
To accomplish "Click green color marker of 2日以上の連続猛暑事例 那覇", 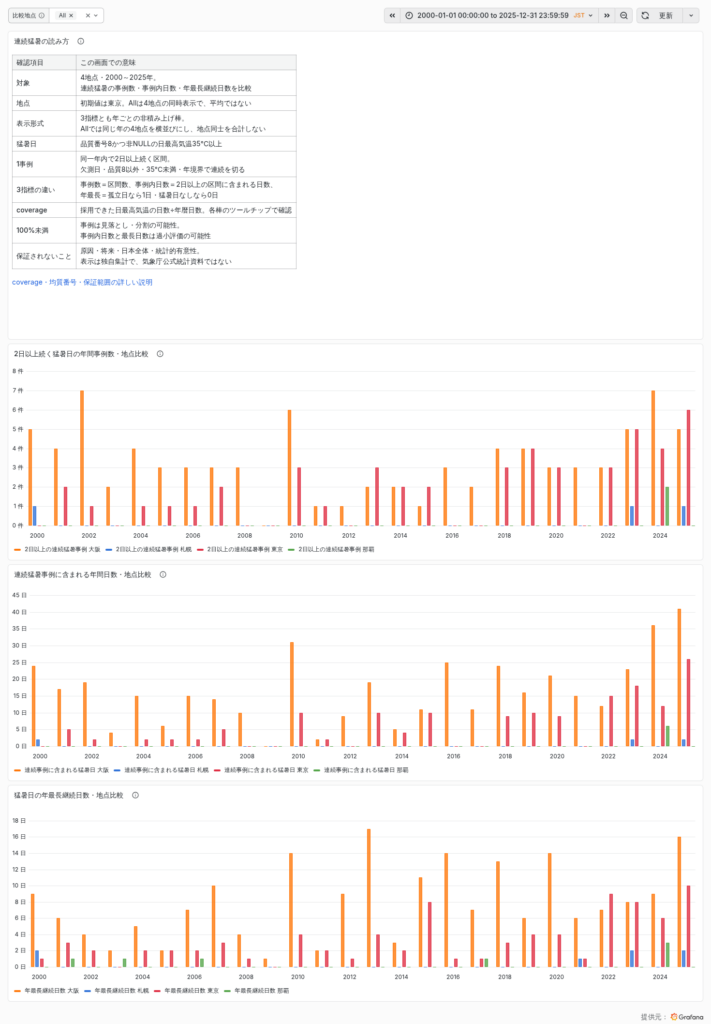I will (x=291, y=549).
